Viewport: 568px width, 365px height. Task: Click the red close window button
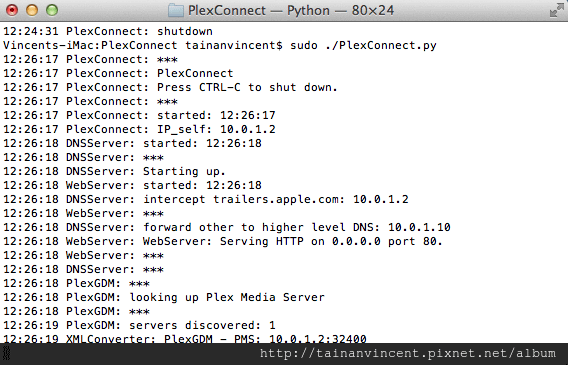pyautogui.click(x=12, y=10)
